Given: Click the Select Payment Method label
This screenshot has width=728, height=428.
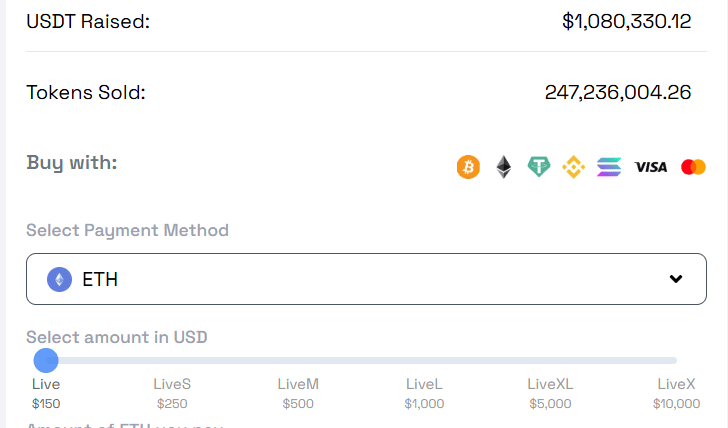Looking at the screenshot, I should (127, 230).
